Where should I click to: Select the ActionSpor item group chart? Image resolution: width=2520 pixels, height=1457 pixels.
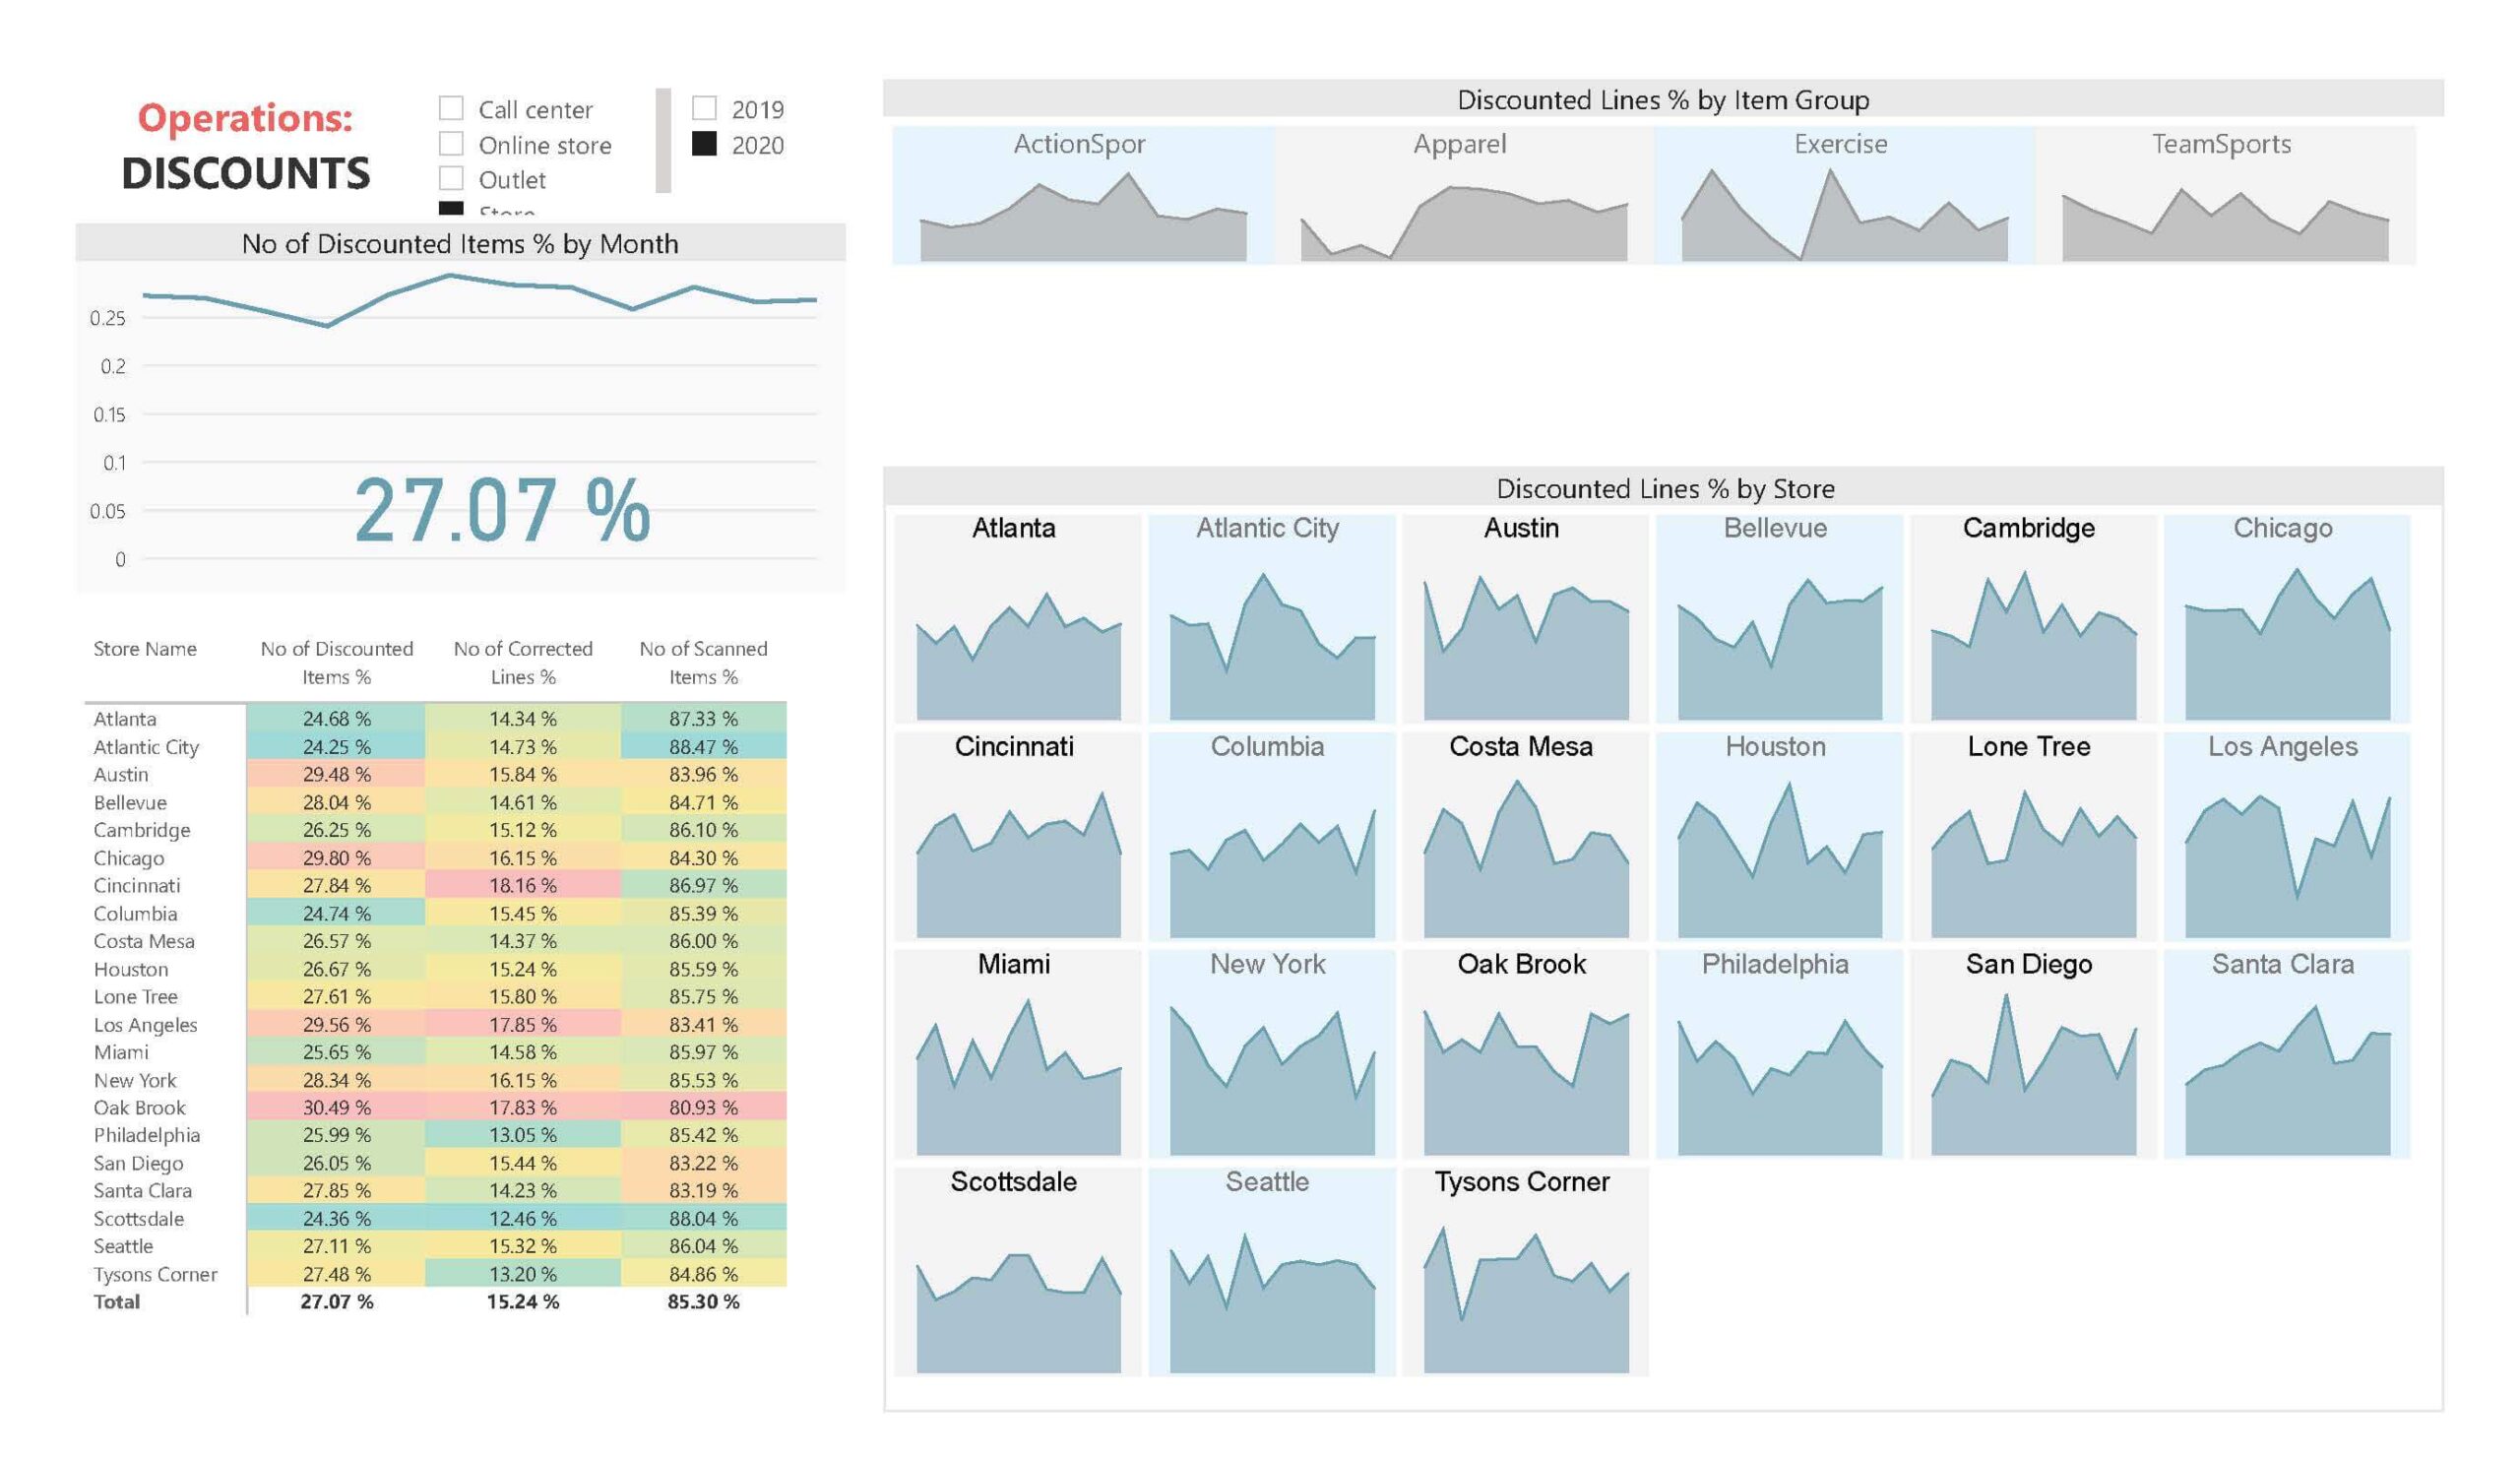[x=1083, y=195]
